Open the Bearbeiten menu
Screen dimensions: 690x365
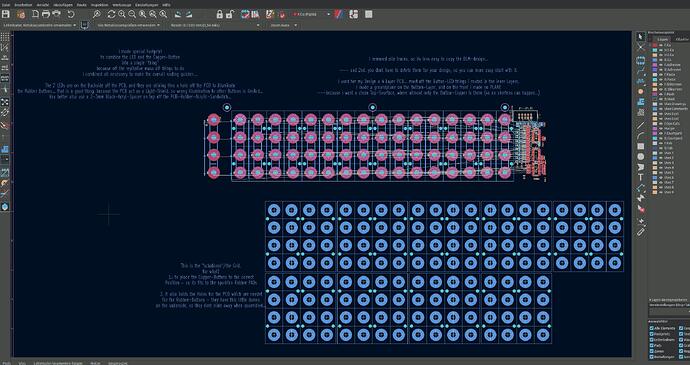point(23,4)
